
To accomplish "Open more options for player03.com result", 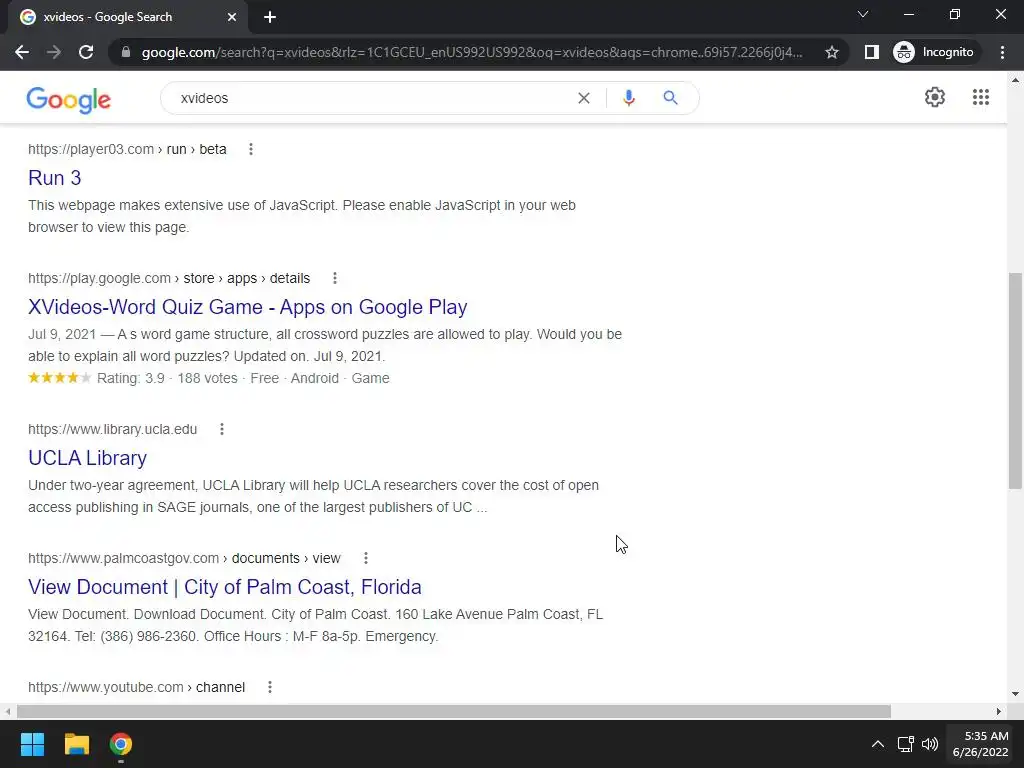I will 251,149.
